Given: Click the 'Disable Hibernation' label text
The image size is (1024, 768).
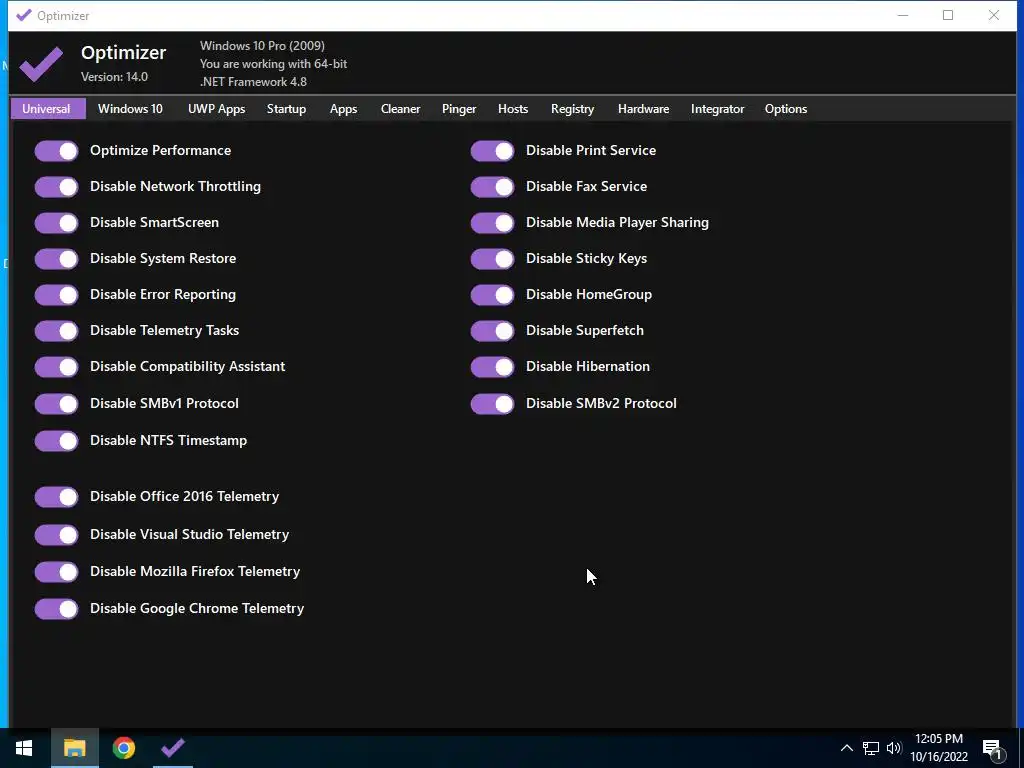Looking at the screenshot, I should (x=588, y=366).
